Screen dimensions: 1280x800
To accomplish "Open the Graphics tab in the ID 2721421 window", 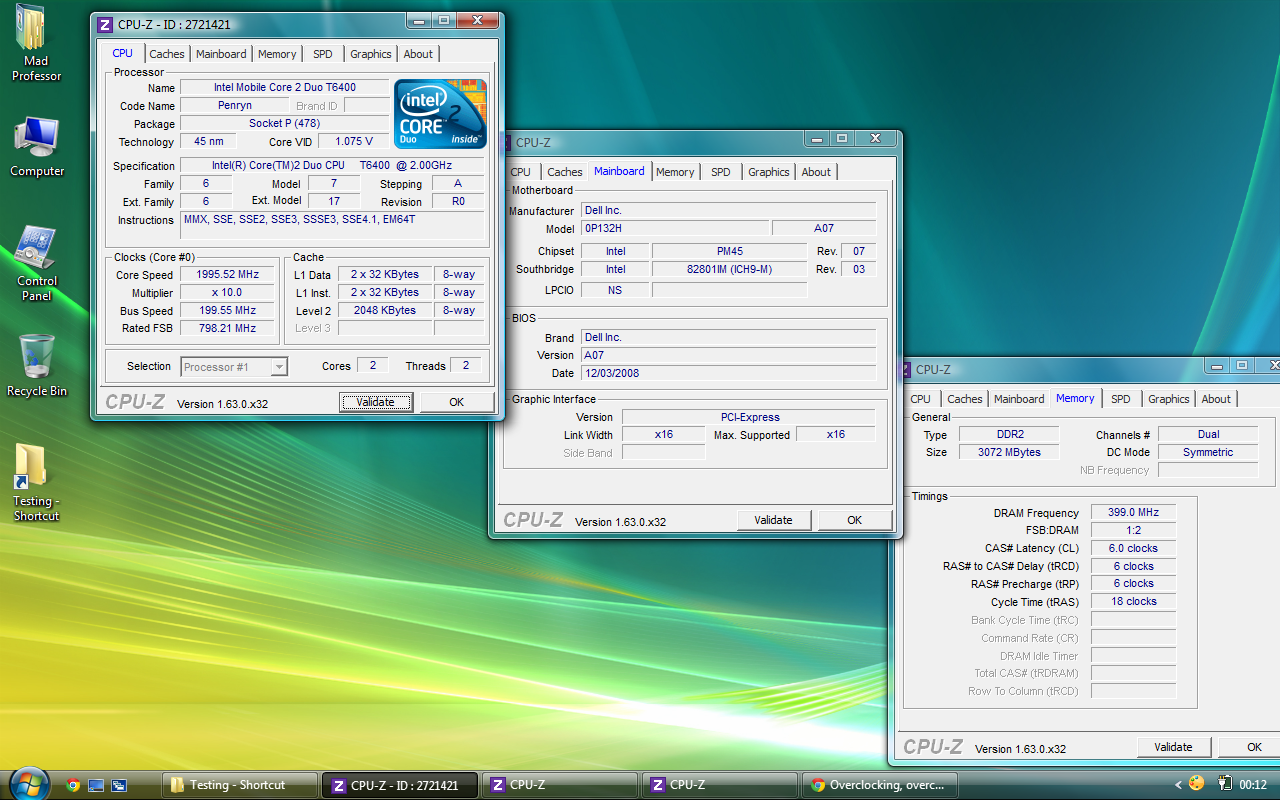I will pyautogui.click(x=371, y=54).
